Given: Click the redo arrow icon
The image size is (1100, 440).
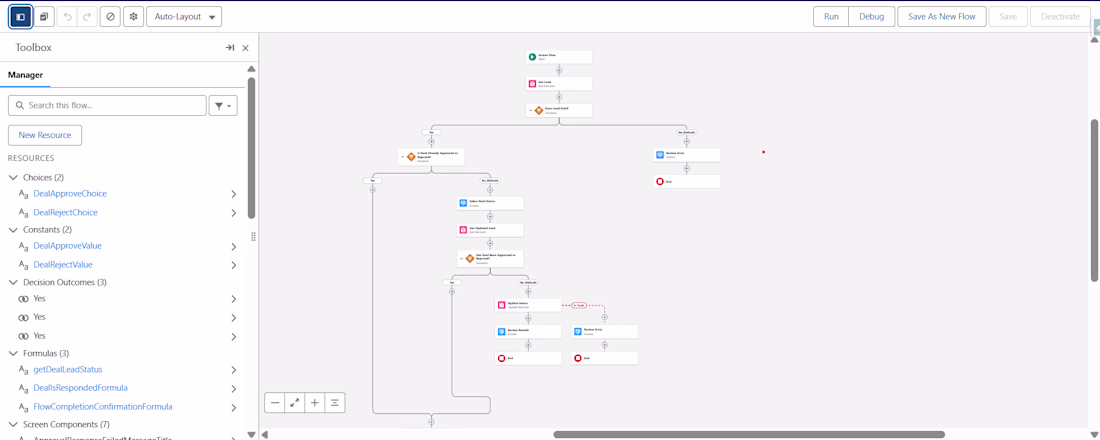Looking at the screenshot, I should click(x=87, y=16).
